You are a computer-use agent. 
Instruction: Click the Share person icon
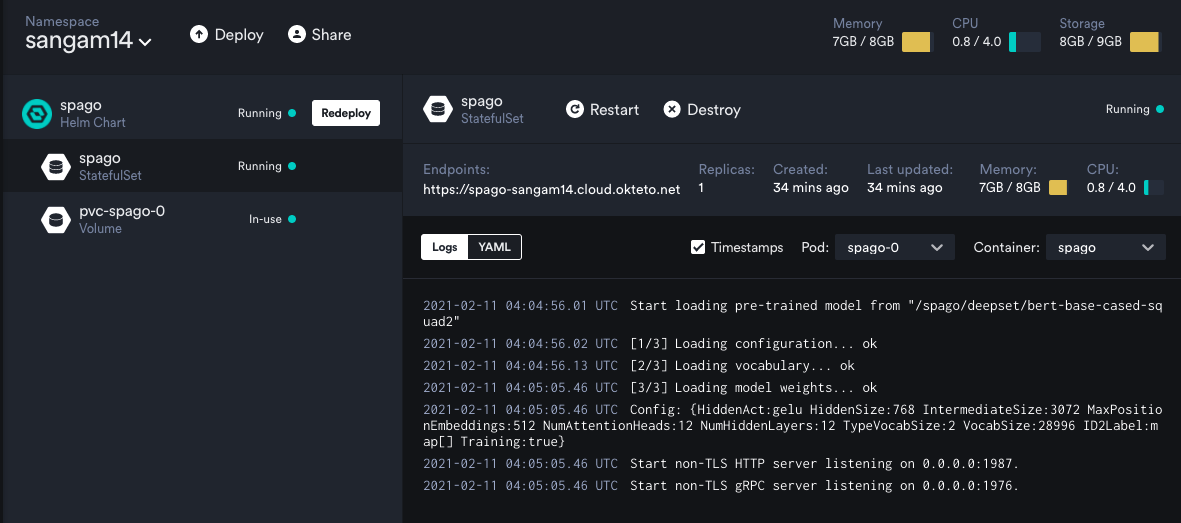coord(297,35)
